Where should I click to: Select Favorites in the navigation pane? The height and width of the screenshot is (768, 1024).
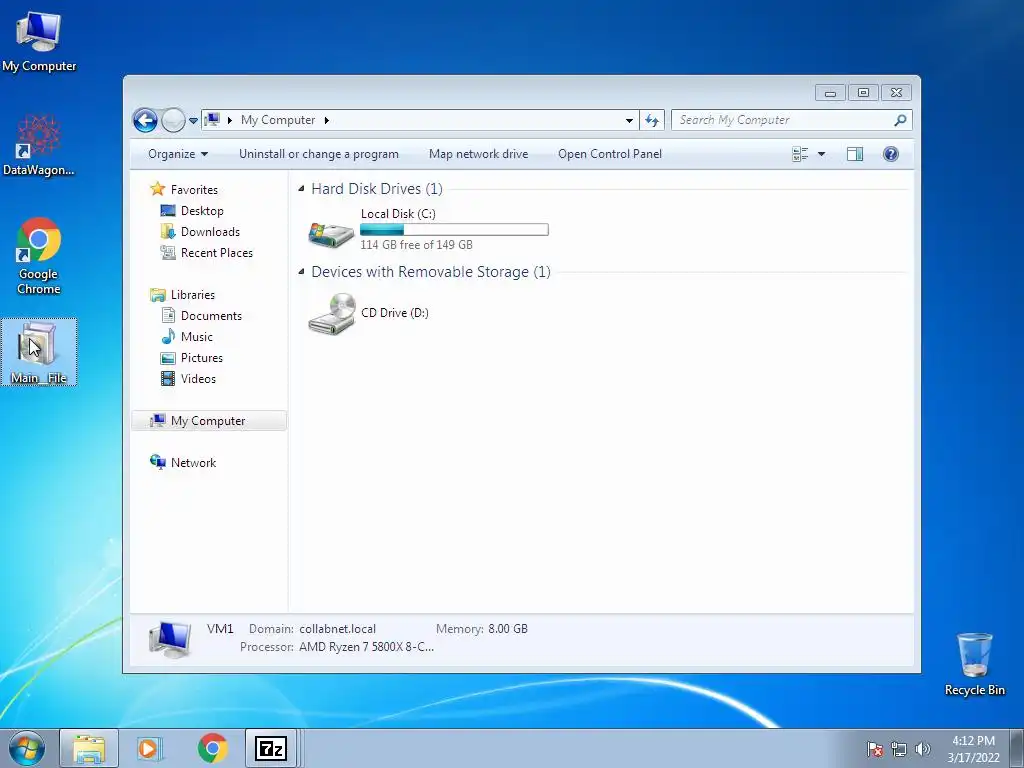click(194, 189)
